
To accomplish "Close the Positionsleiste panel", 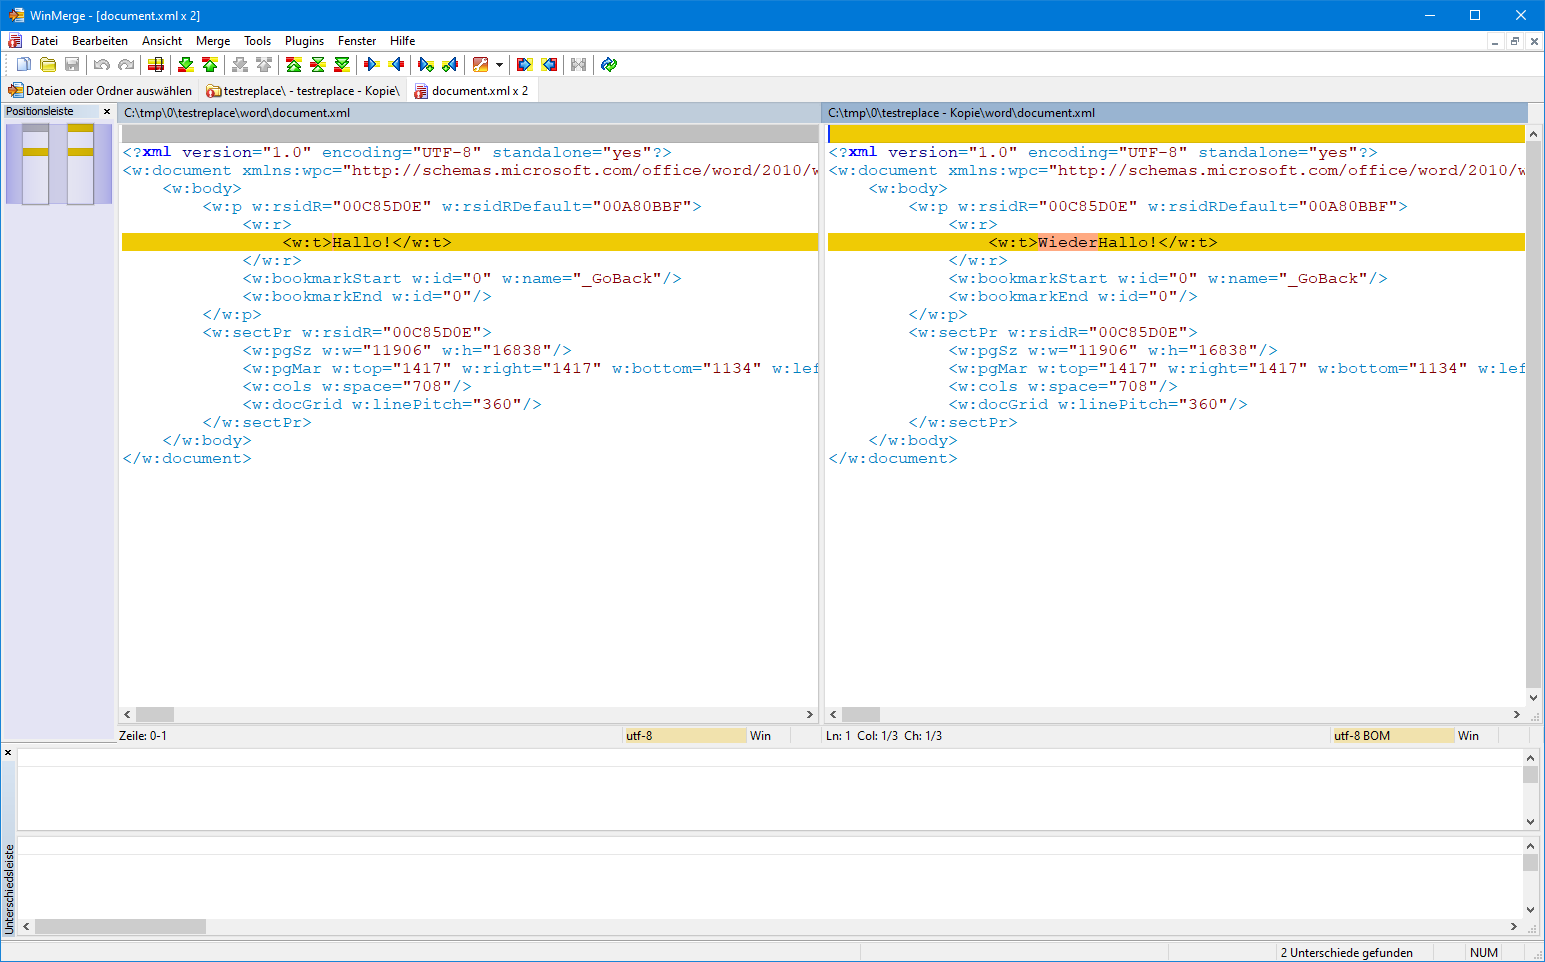I will pyautogui.click(x=107, y=112).
